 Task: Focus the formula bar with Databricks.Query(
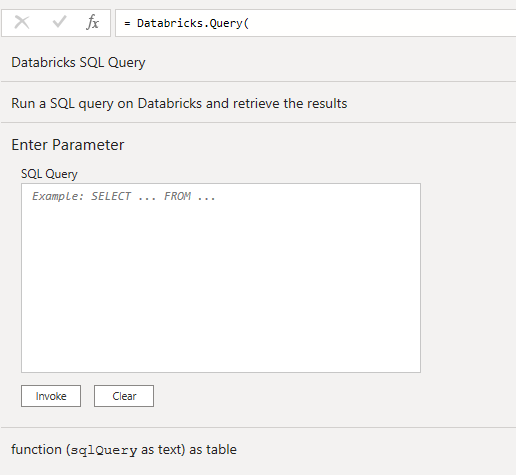[315, 23]
